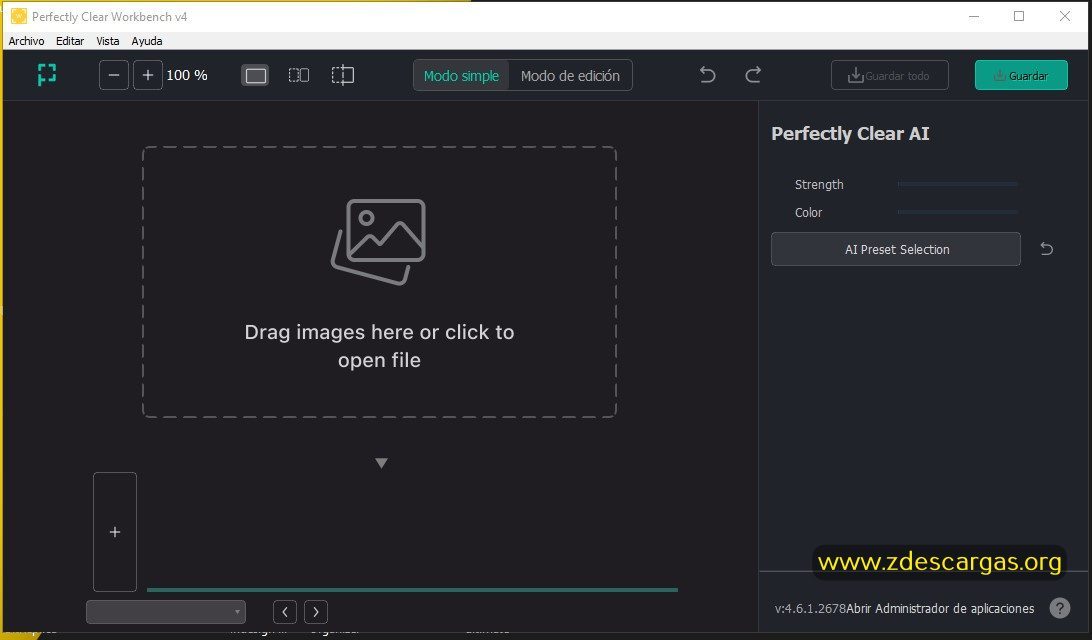Open help with the question mark icon

[x=1059, y=608]
